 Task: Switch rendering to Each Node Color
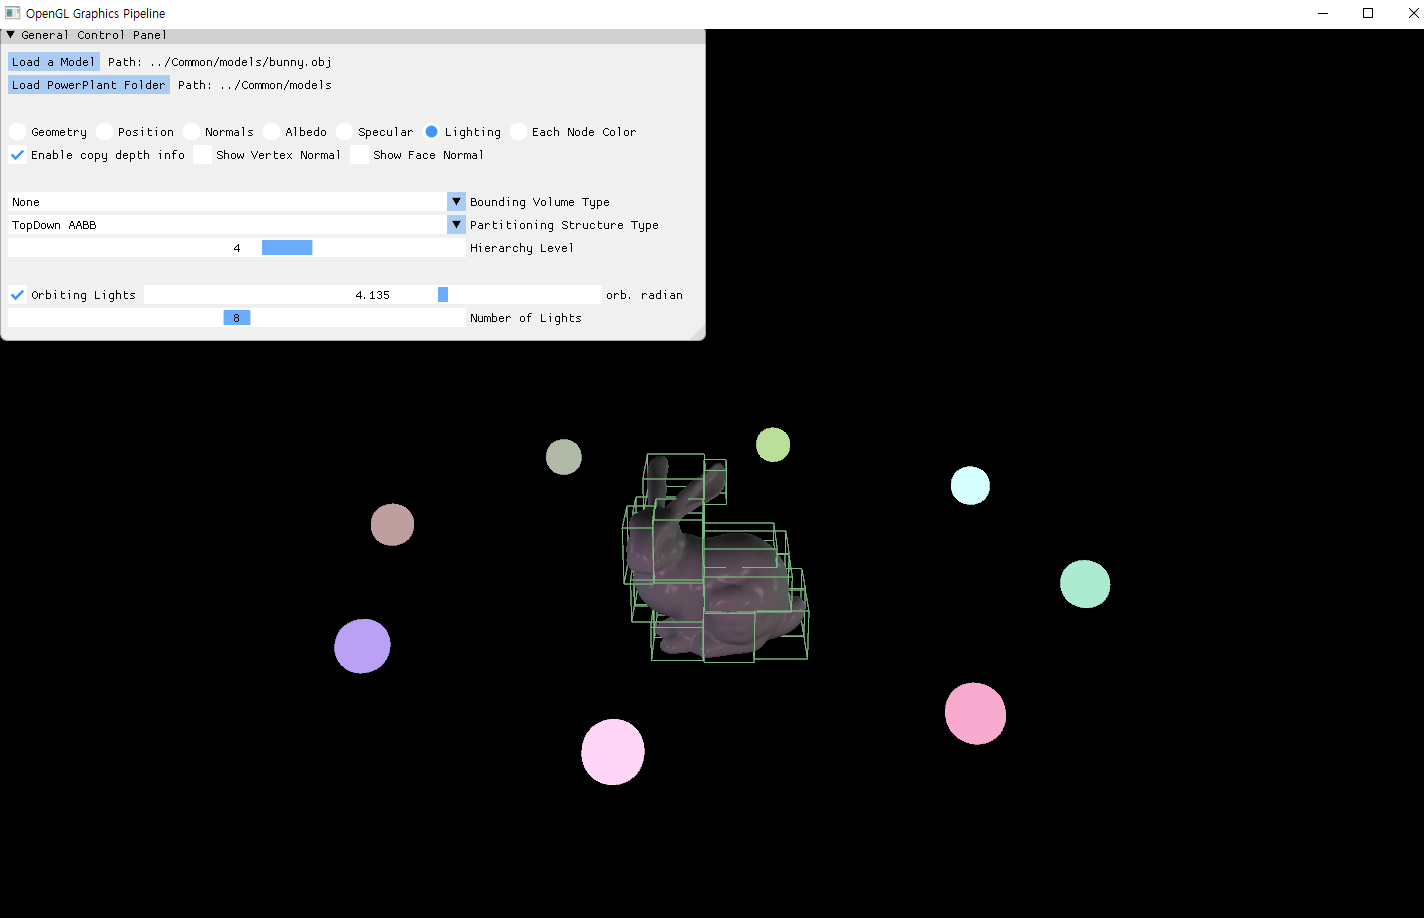pyautogui.click(x=518, y=131)
